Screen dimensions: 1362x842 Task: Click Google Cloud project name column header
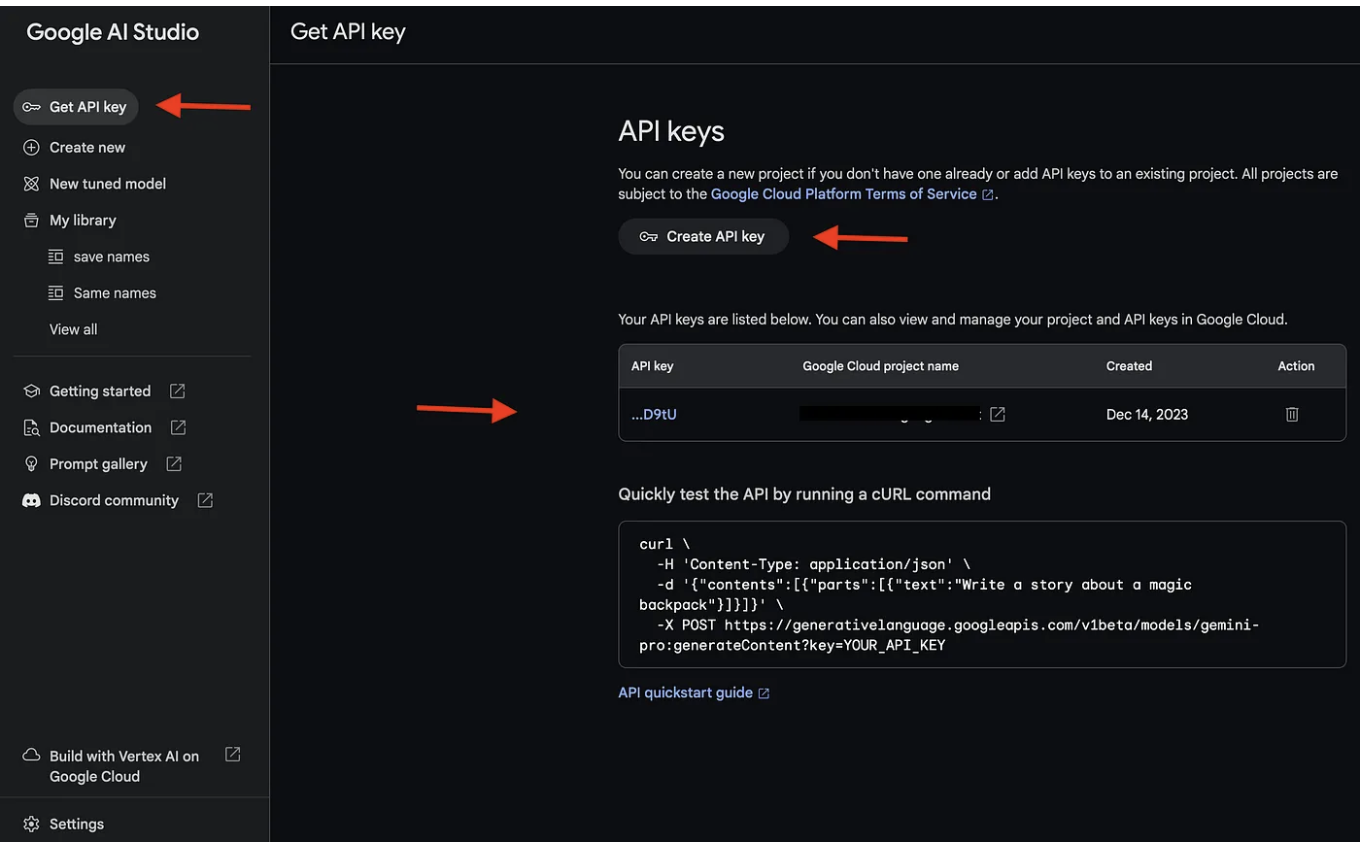[880, 366]
